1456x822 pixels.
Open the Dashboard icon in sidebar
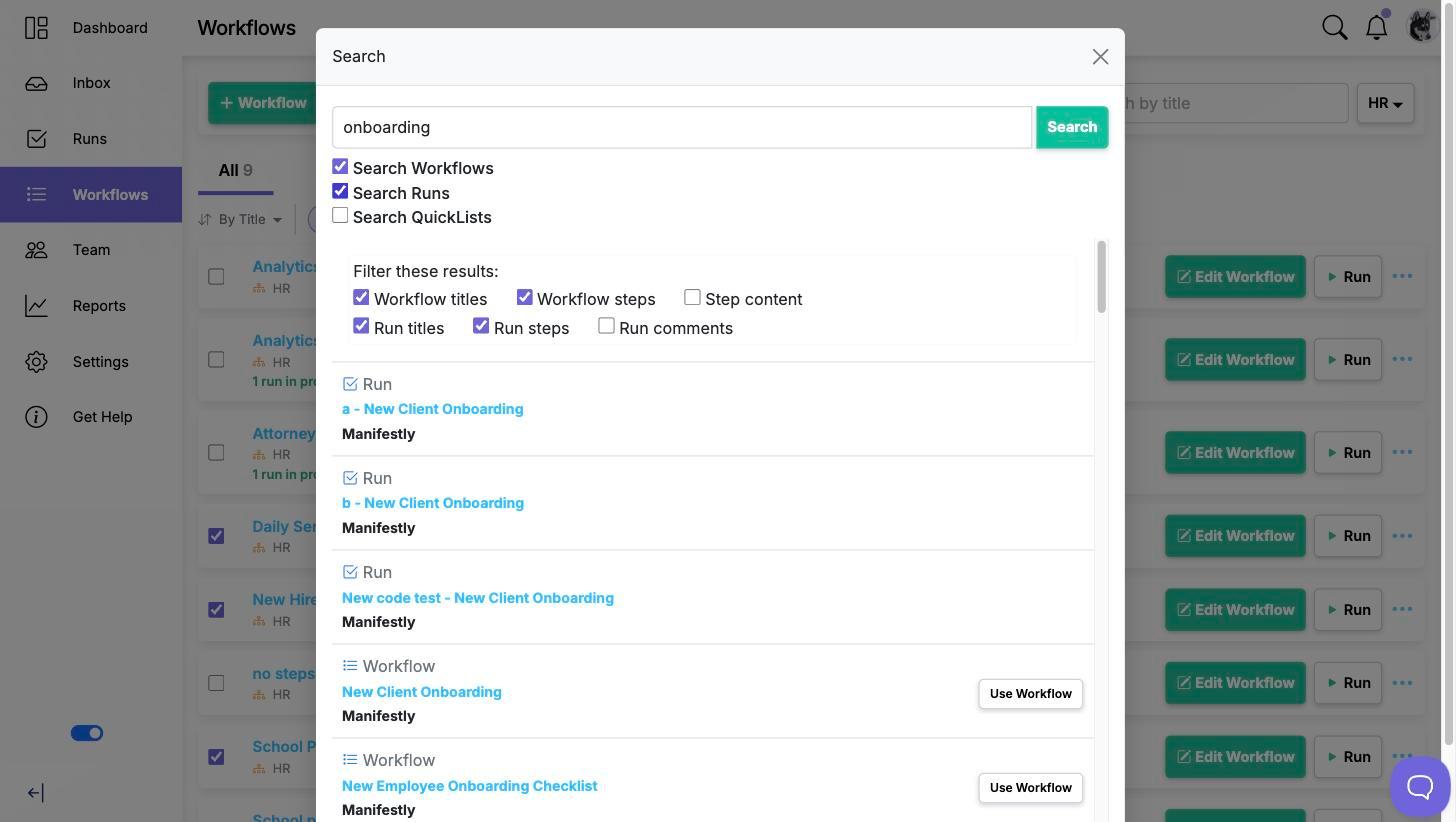pos(36,28)
